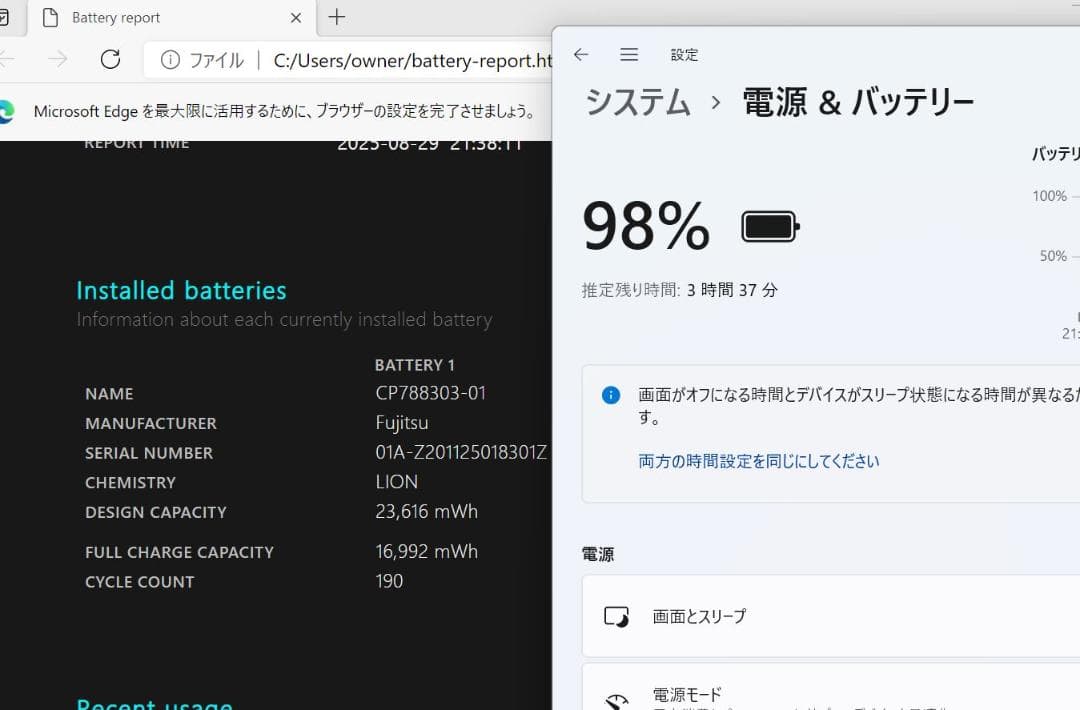Open a new browser tab

[336, 17]
